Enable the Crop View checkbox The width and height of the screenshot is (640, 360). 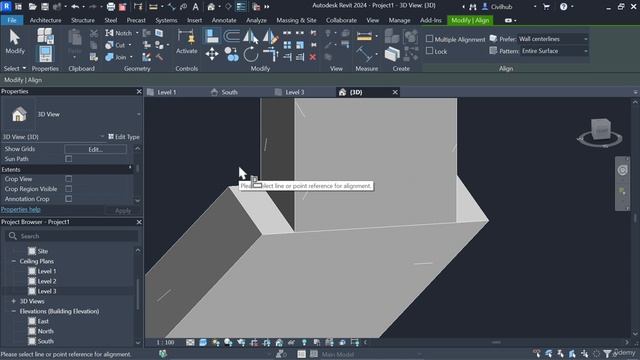point(69,179)
